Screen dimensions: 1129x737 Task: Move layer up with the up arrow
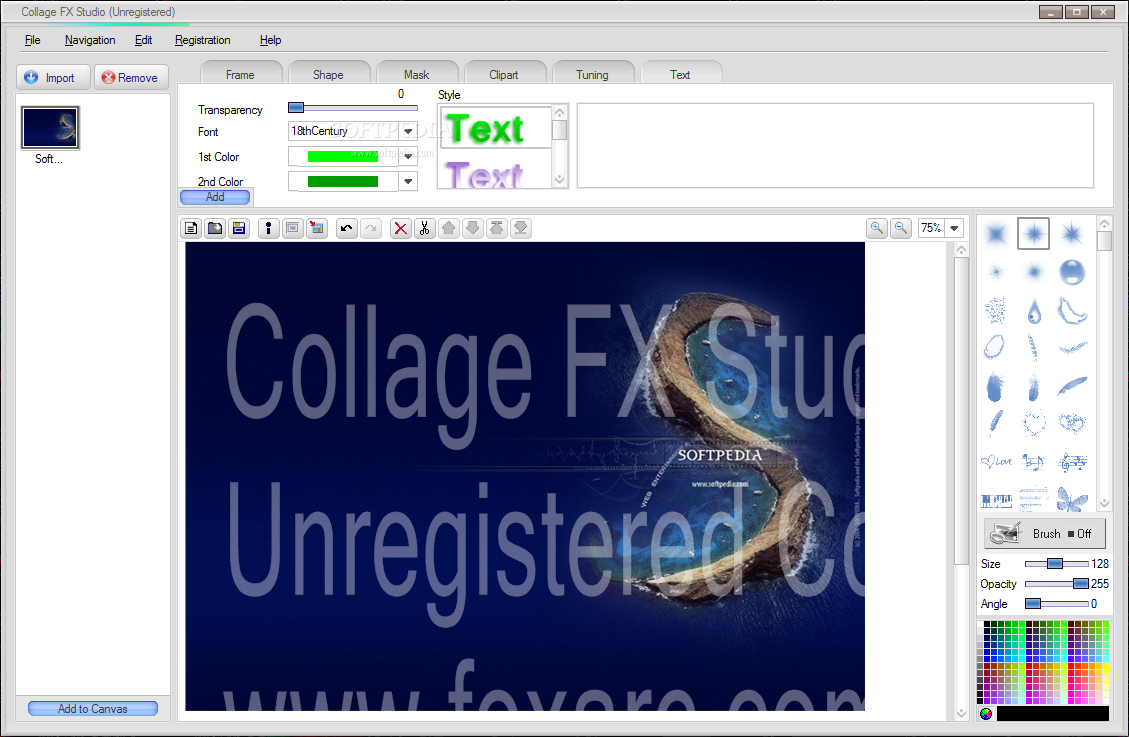[x=449, y=228]
